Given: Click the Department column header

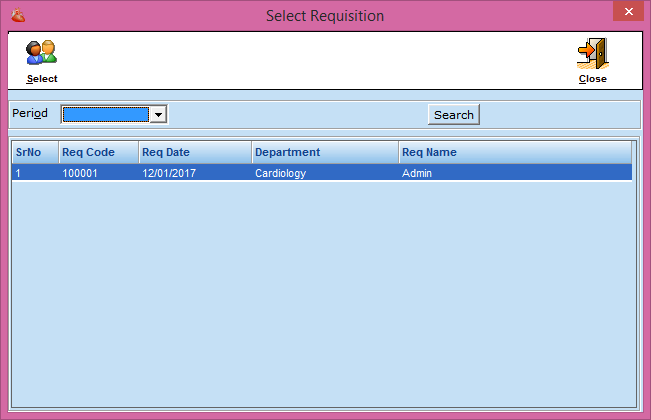Looking at the screenshot, I should pos(323,152).
